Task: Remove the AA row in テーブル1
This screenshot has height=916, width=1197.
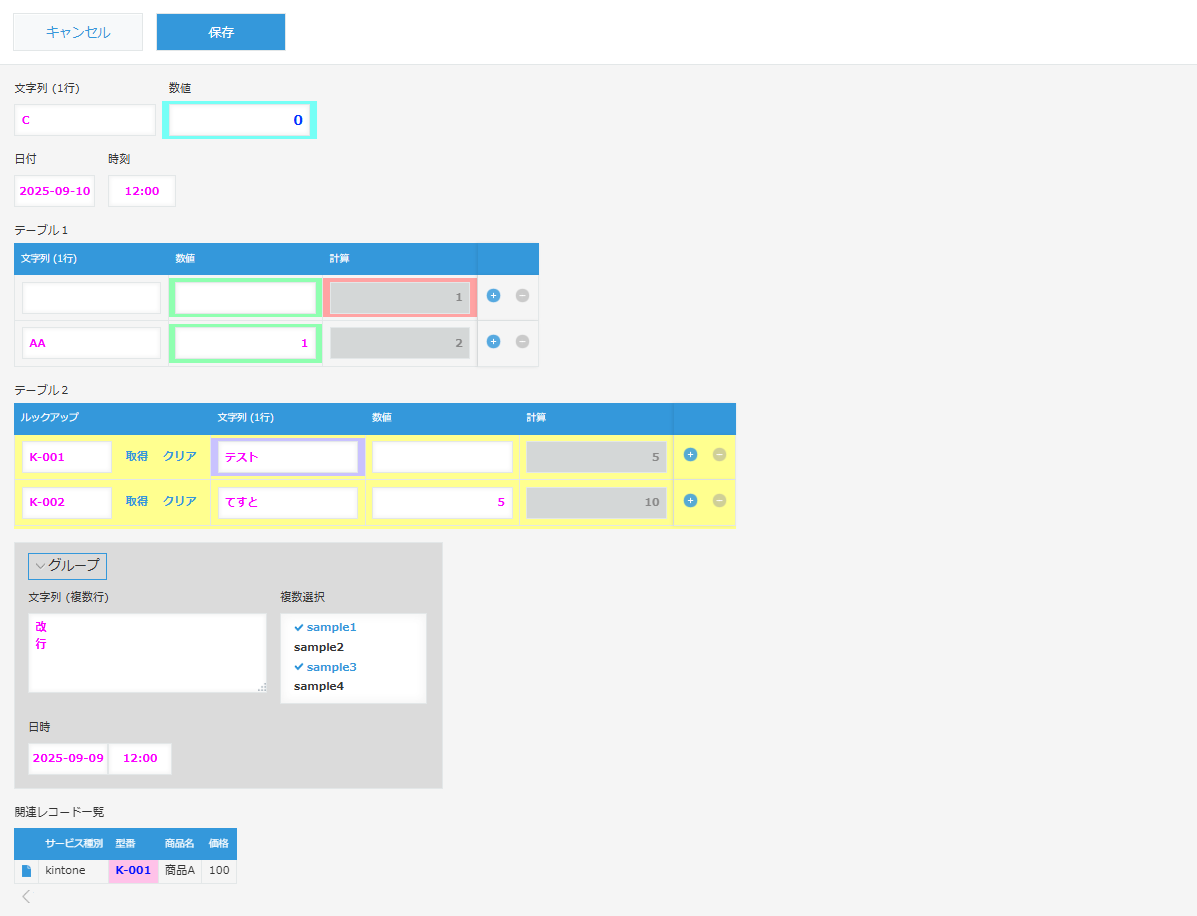Action: (522, 342)
